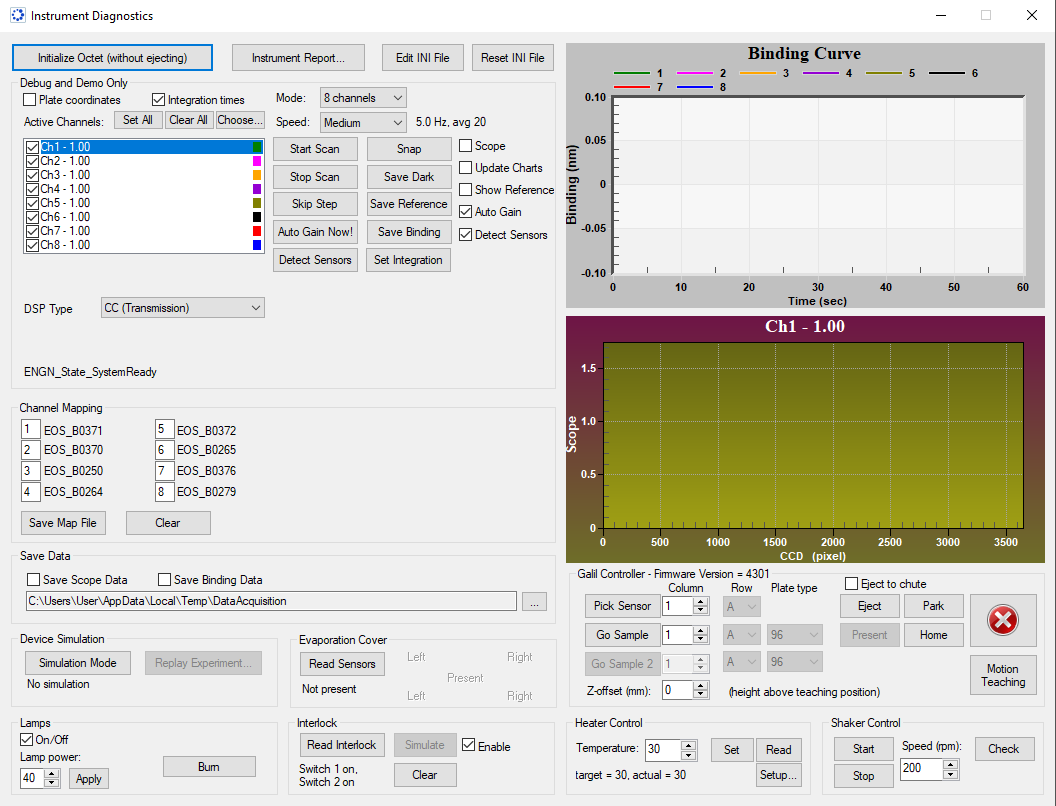1056x806 pixels.
Task: Click the EOS_B0376 channel mapping label
Action: tap(206, 471)
